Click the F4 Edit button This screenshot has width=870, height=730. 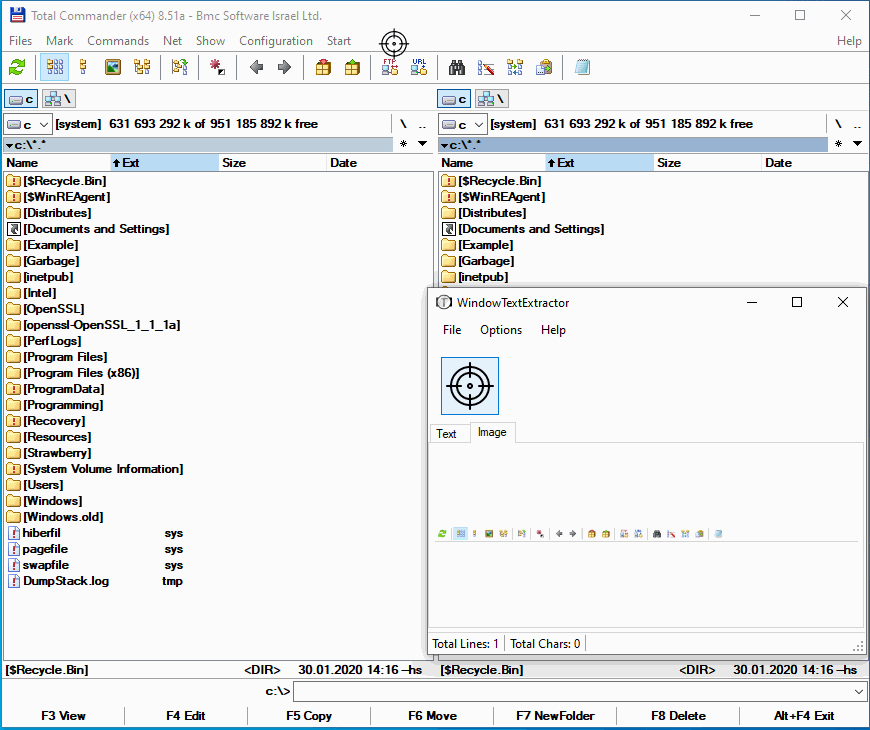[x=186, y=716]
